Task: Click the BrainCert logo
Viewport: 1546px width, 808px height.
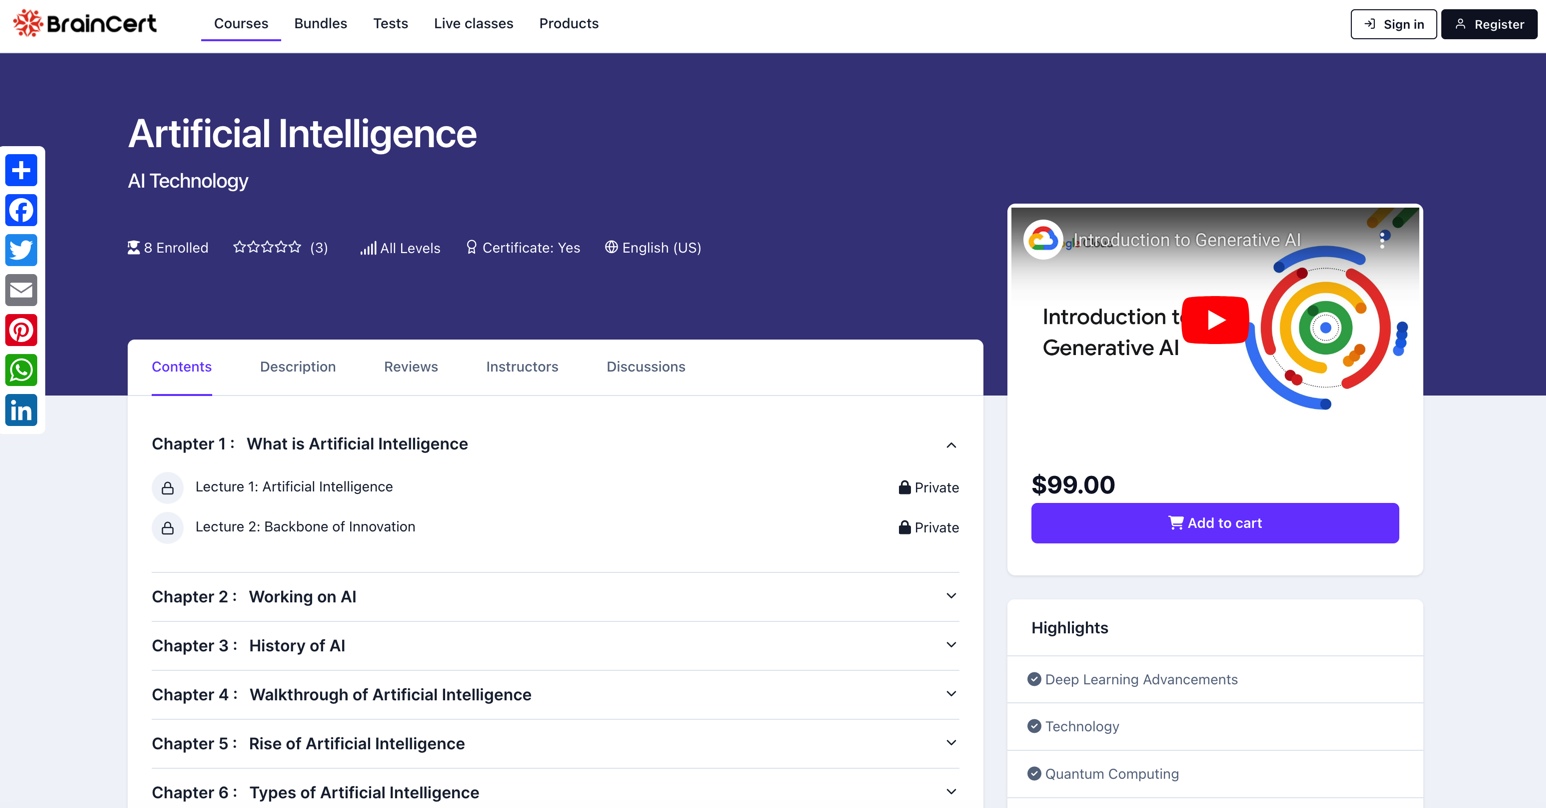Action: point(84,23)
